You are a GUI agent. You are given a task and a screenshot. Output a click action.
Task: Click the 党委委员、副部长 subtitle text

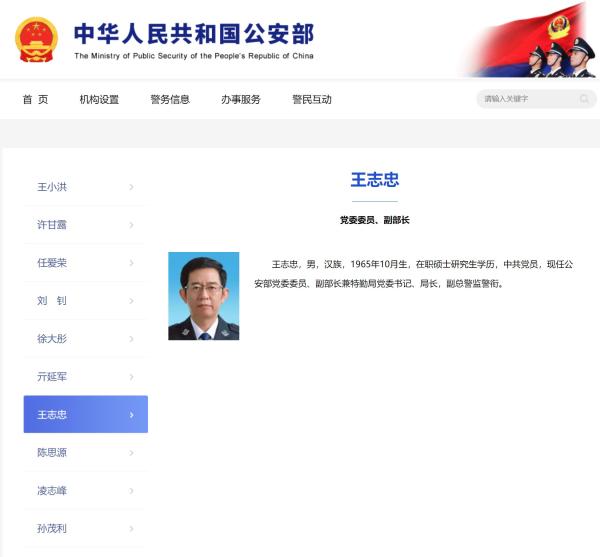375,220
